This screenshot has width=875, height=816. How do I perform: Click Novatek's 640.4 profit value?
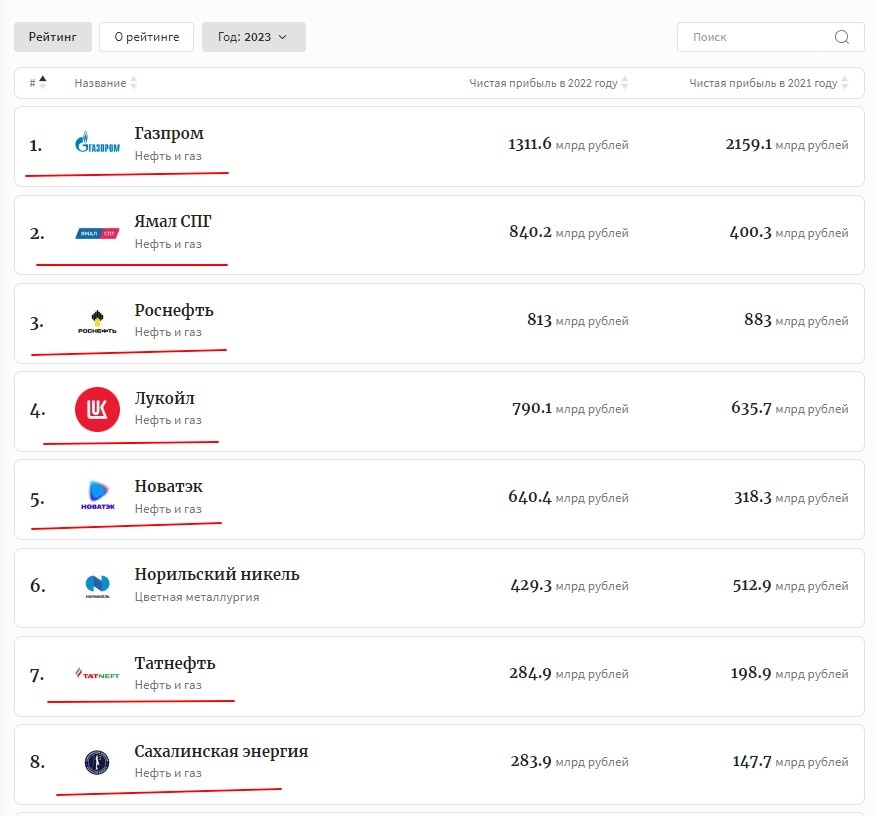[530, 497]
